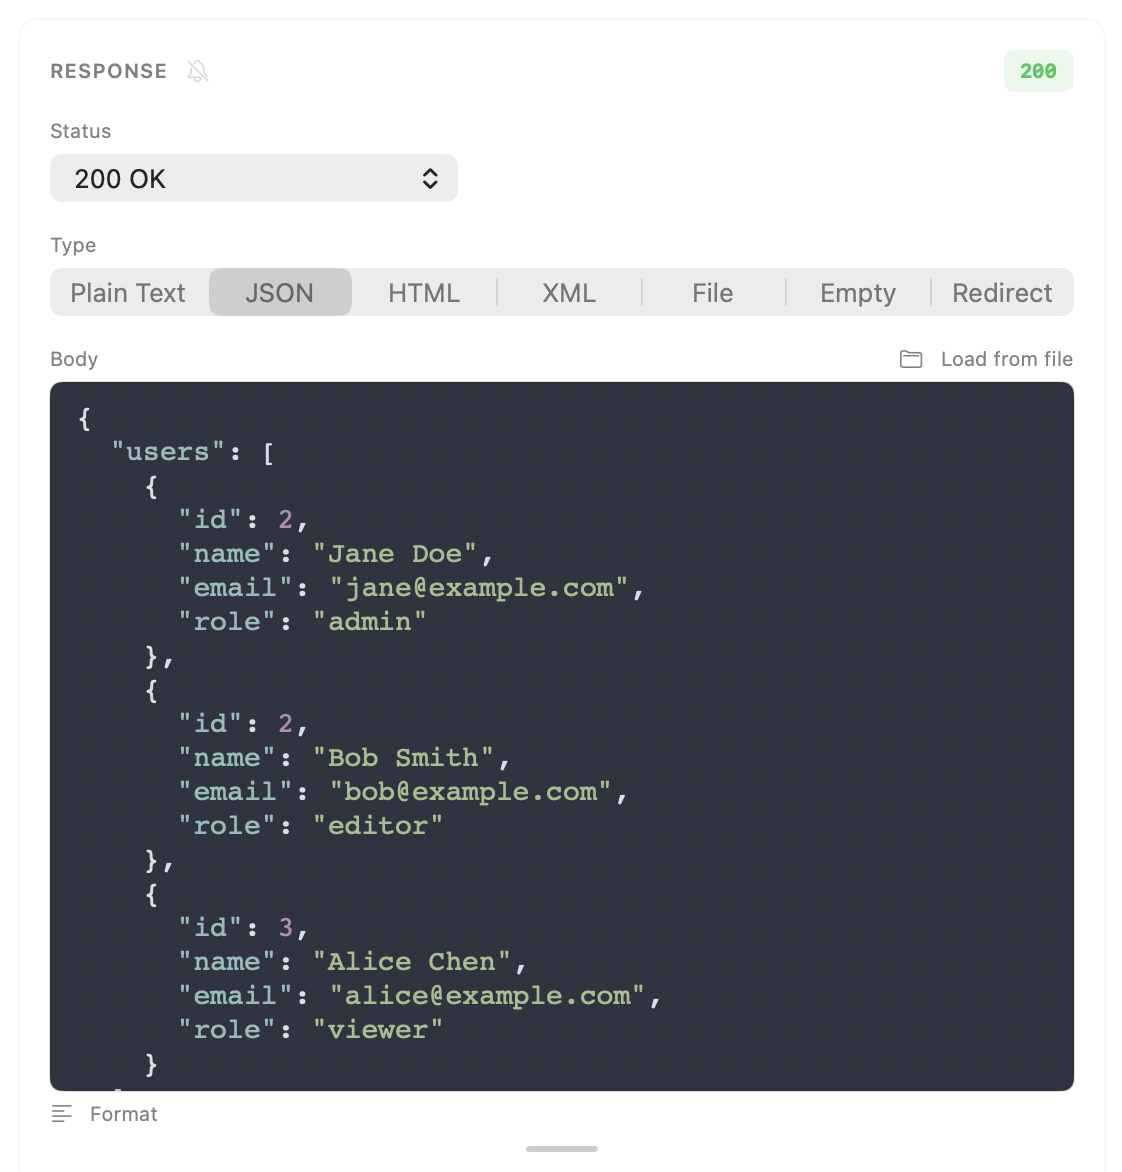Screen dimensions: 1122x1172
Task: Select the XML body type
Action: (x=568, y=292)
